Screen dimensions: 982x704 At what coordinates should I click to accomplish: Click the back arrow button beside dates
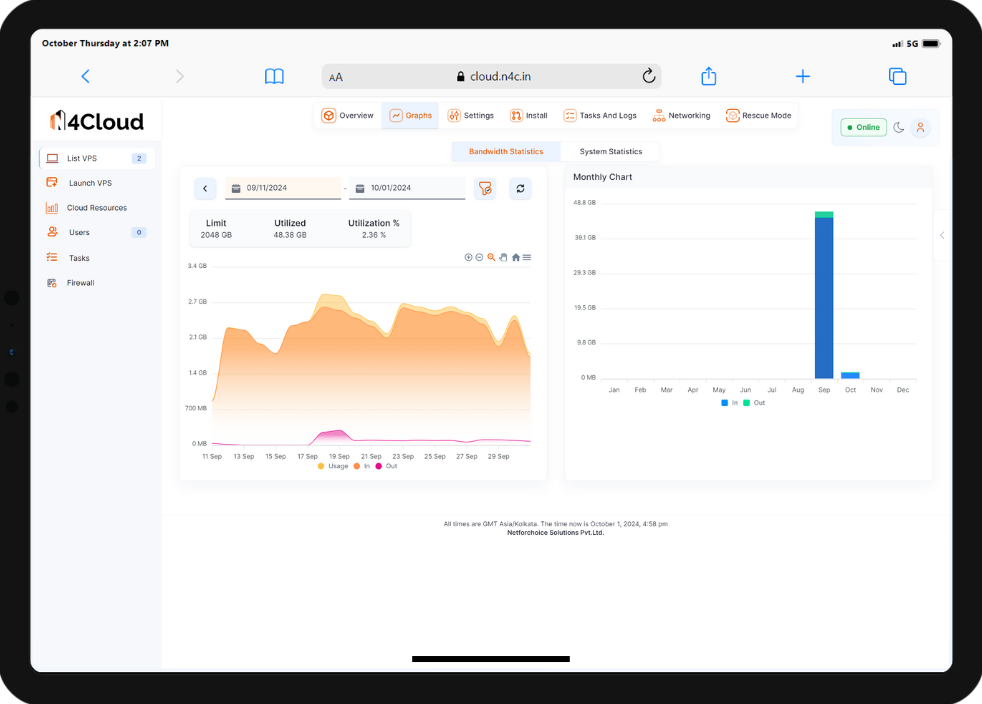205,188
